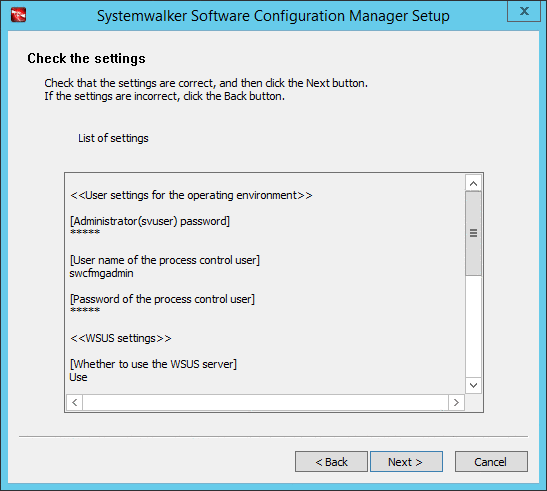
Task: Click the '[Whether to use the WSUS server]' line
Action: tap(153, 364)
